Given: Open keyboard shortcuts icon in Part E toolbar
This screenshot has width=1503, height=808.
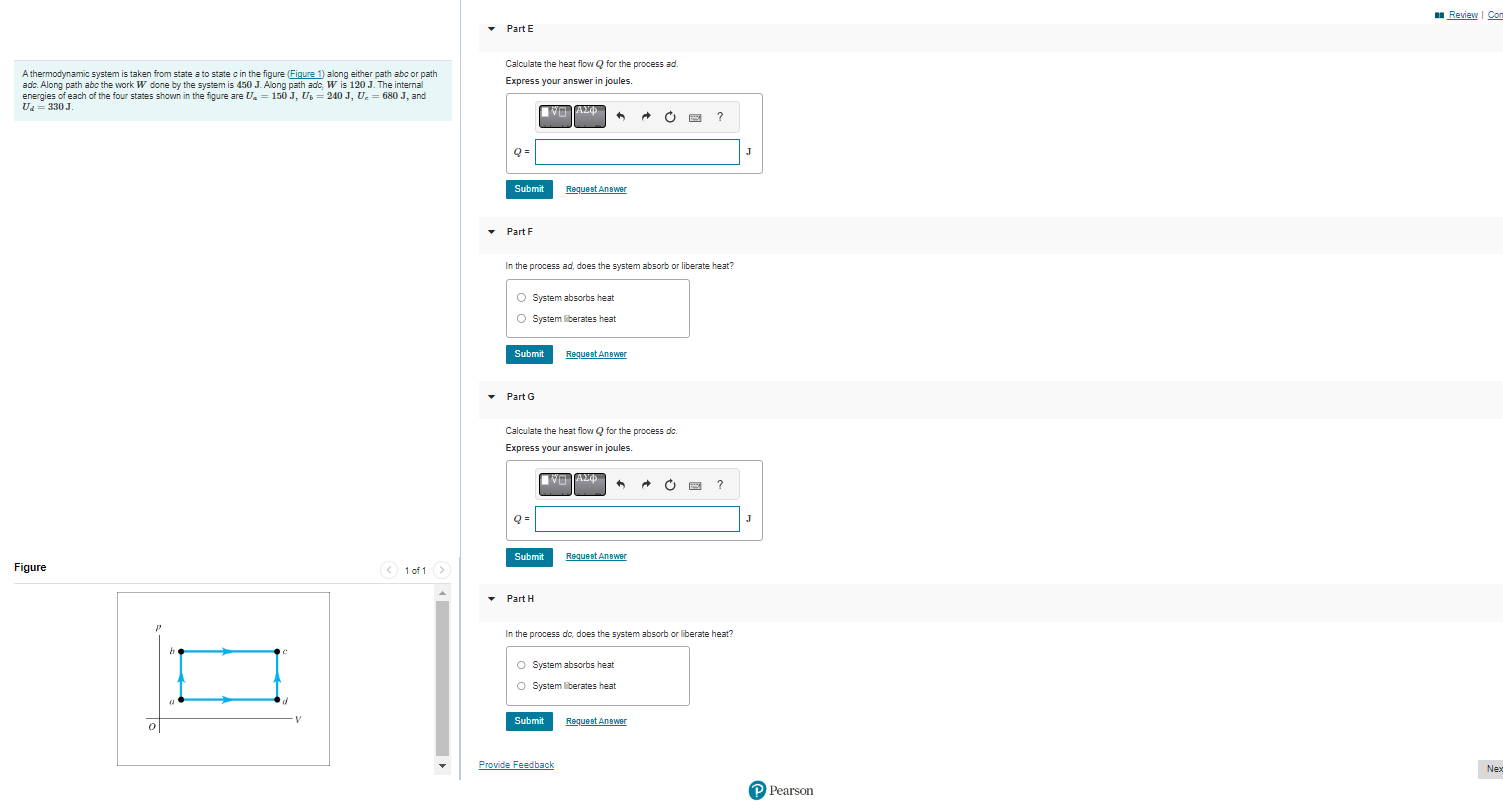Looking at the screenshot, I should pos(695,117).
